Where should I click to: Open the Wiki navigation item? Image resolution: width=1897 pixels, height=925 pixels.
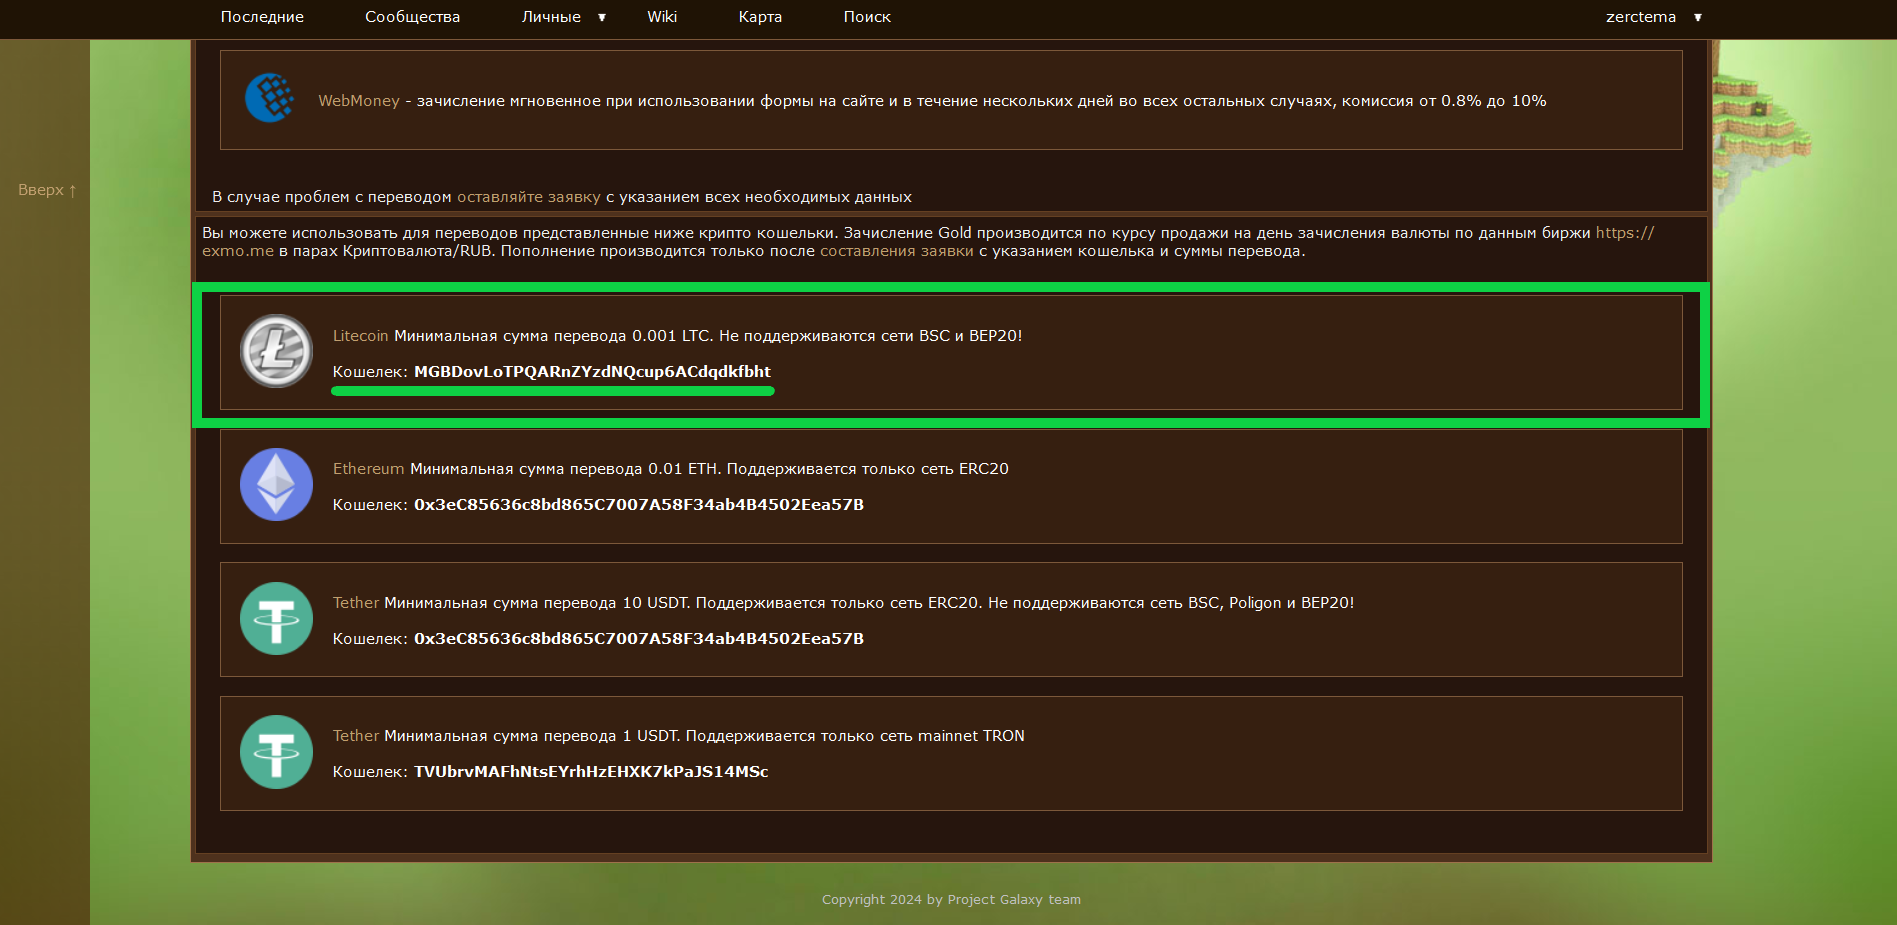pos(662,17)
